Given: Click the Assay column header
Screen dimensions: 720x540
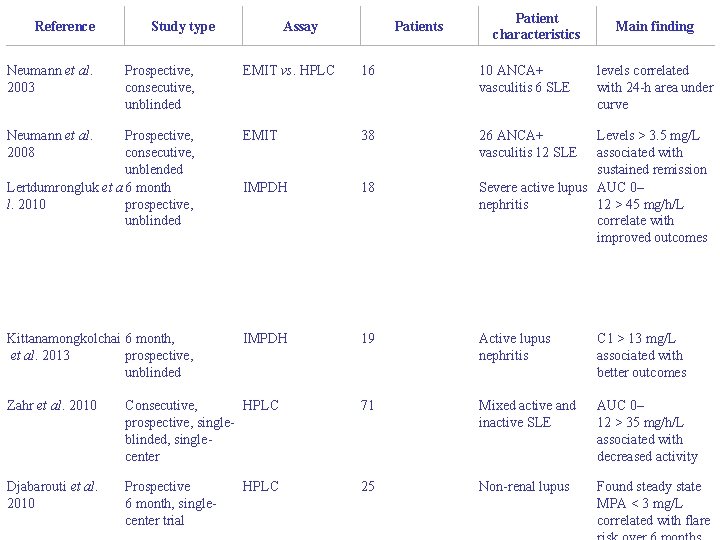Looking at the screenshot, I should click(x=300, y=27).
